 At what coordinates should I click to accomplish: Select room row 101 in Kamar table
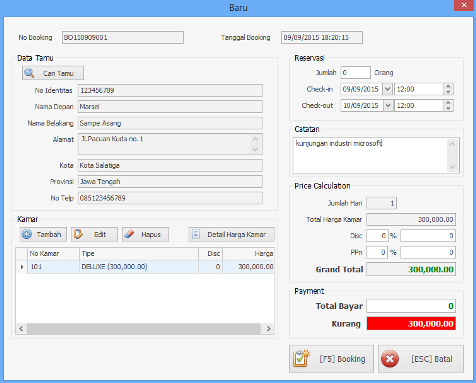tap(145, 267)
